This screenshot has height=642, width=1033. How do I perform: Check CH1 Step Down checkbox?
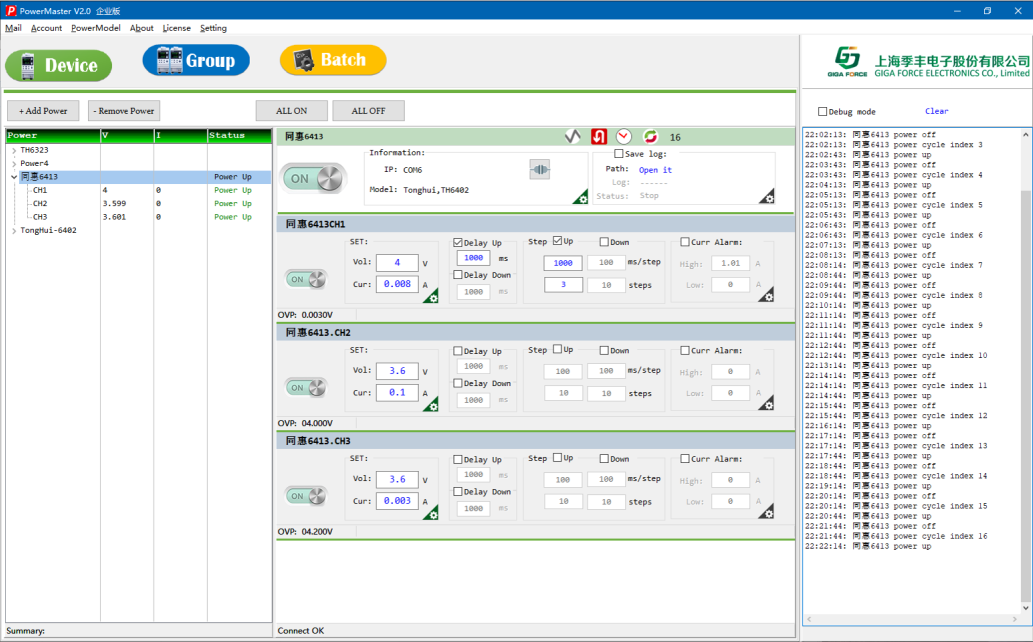click(x=604, y=242)
